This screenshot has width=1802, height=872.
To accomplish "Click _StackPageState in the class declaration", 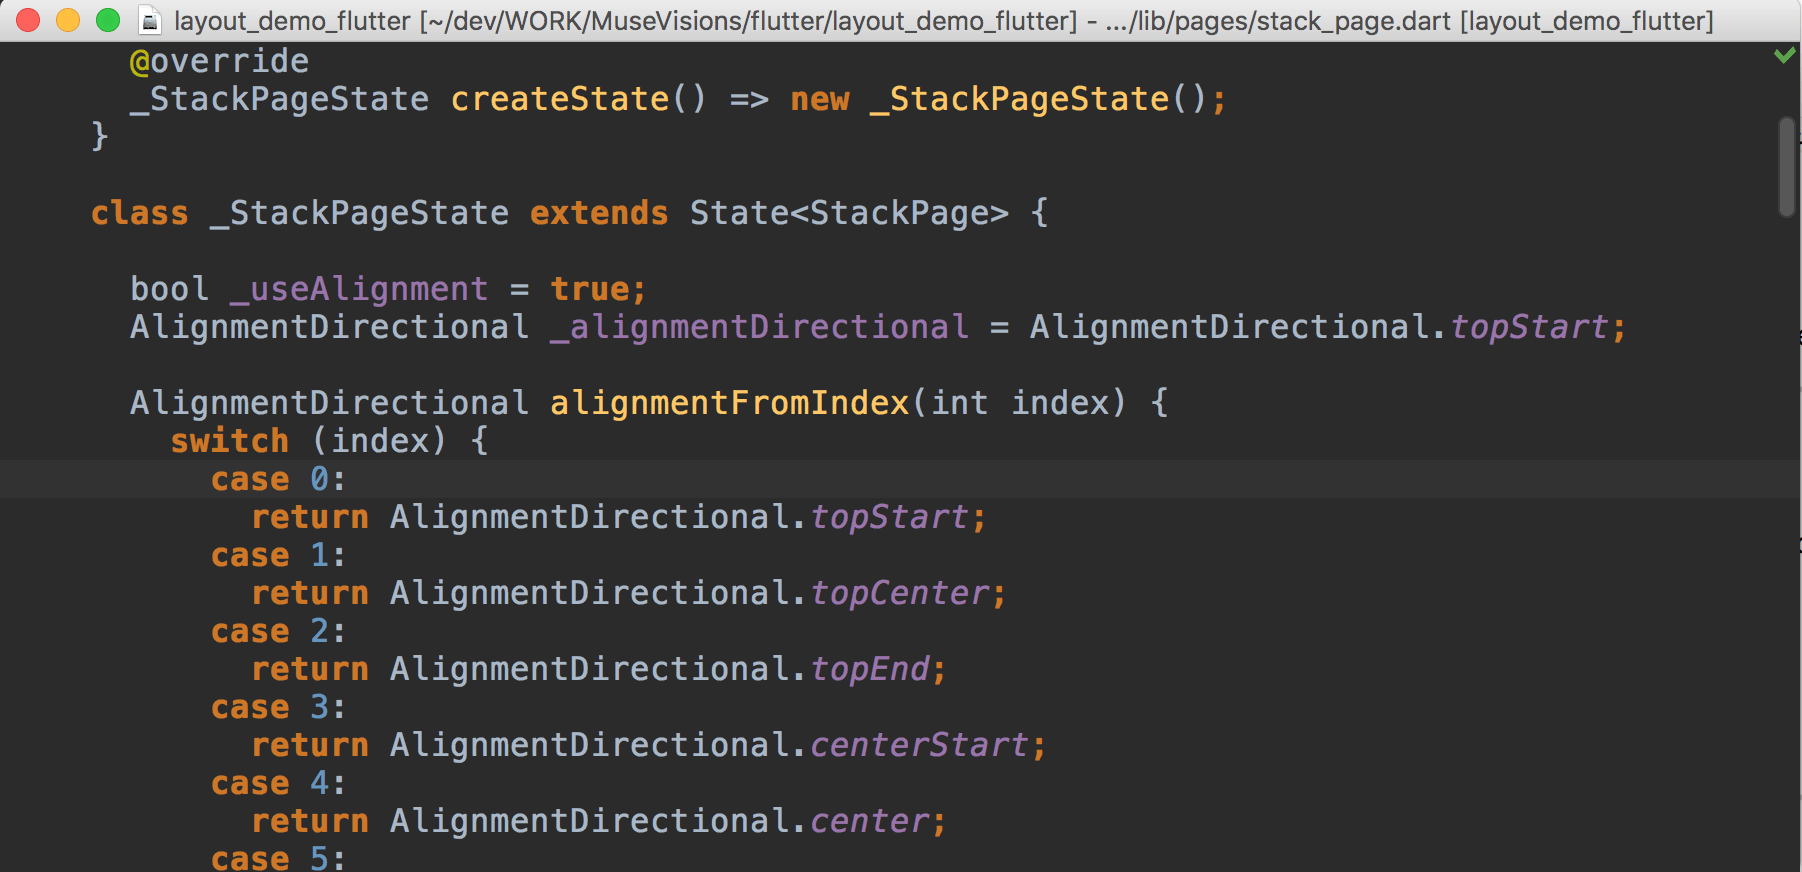I will coord(360,213).
